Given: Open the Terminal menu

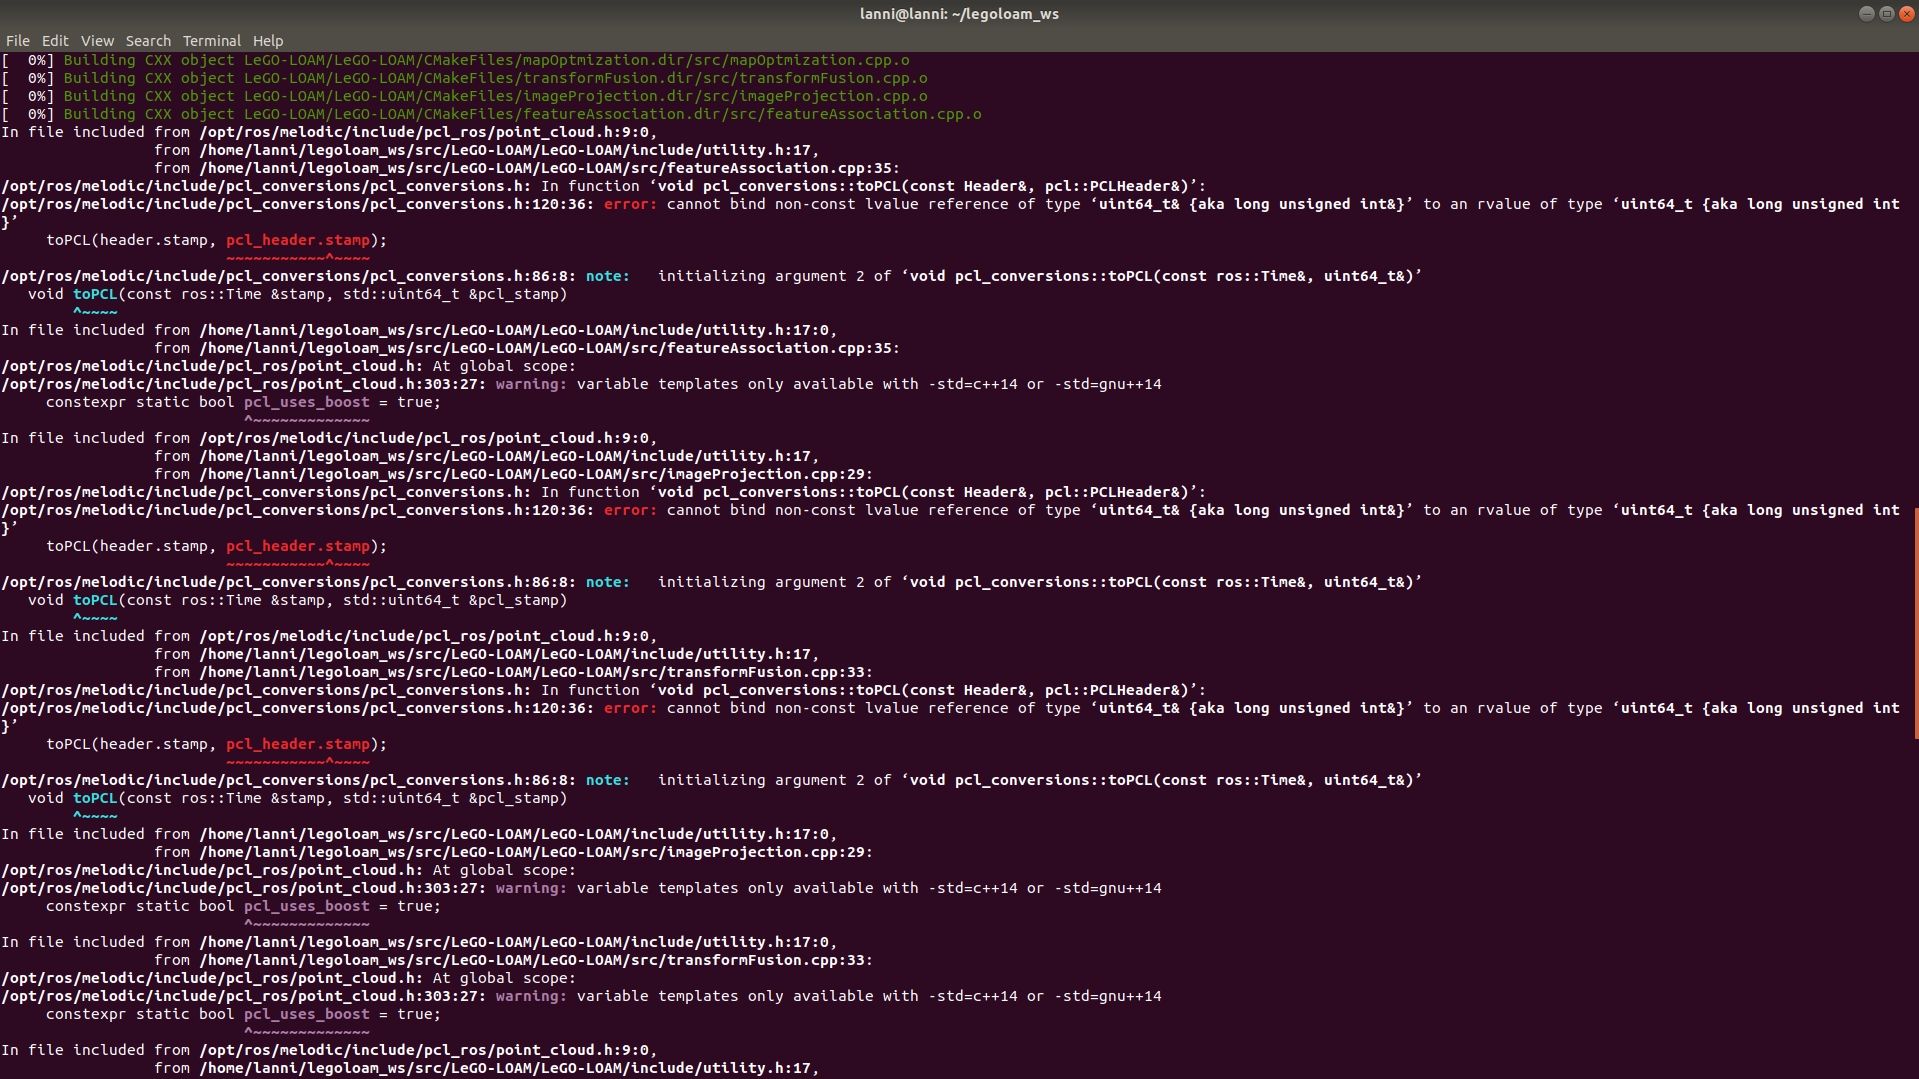Looking at the screenshot, I should [x=211, y=41].
